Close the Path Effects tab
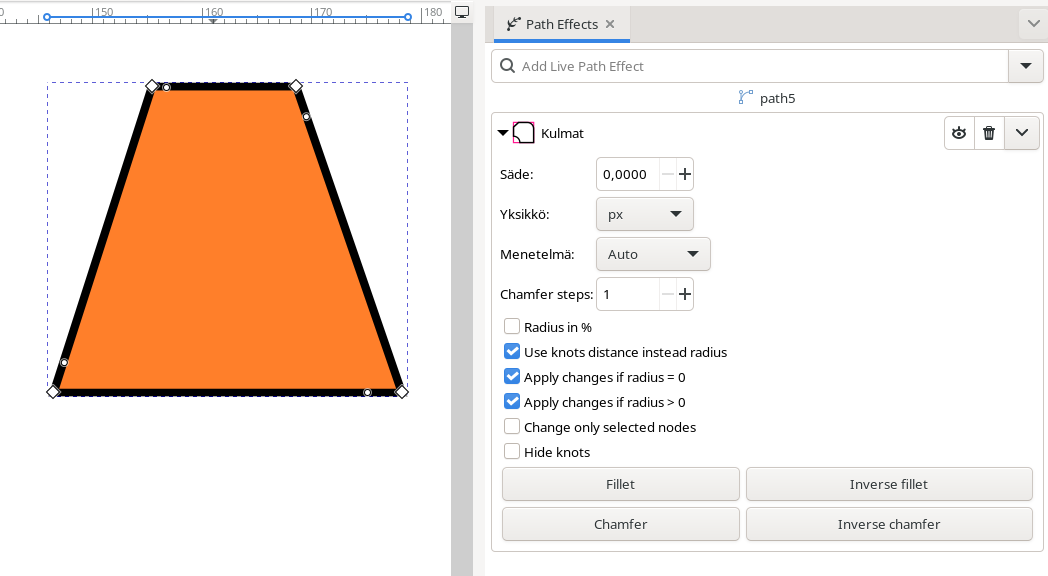Viewport: 1048px width, 576px height. coord(610,24)
